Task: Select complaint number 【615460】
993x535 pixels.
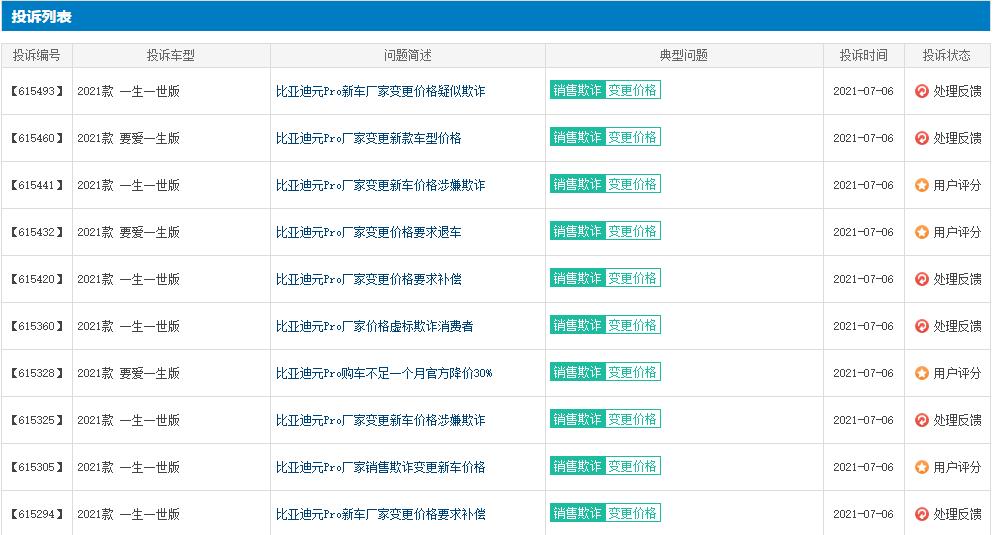Action: (x=37, y=138)
